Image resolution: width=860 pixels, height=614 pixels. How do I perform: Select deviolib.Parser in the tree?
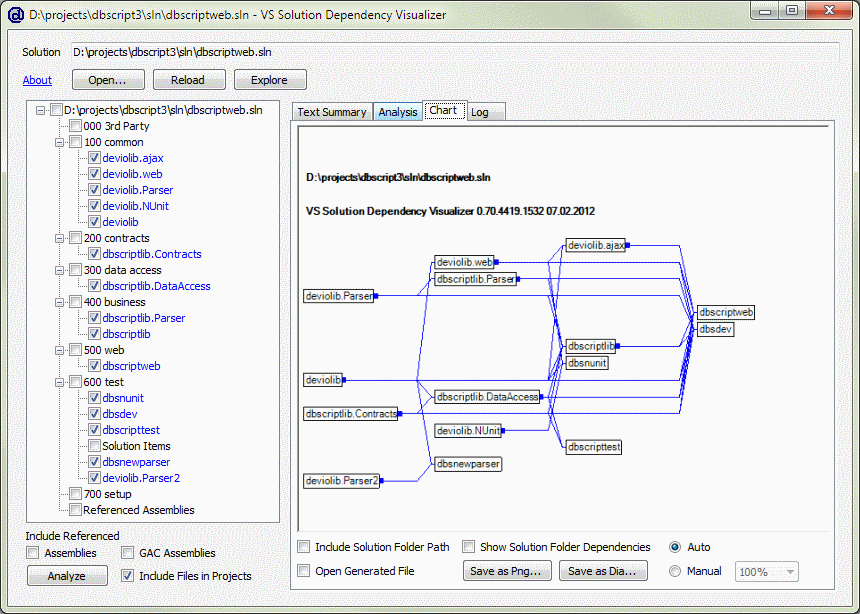pyautogui.click(x=138, y=190)
